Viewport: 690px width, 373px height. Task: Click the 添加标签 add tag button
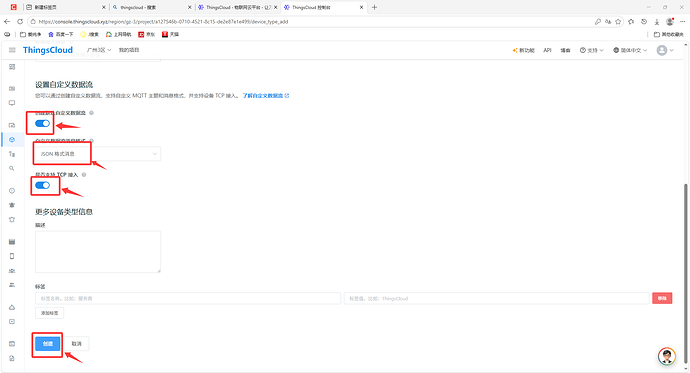pos(49,313)
